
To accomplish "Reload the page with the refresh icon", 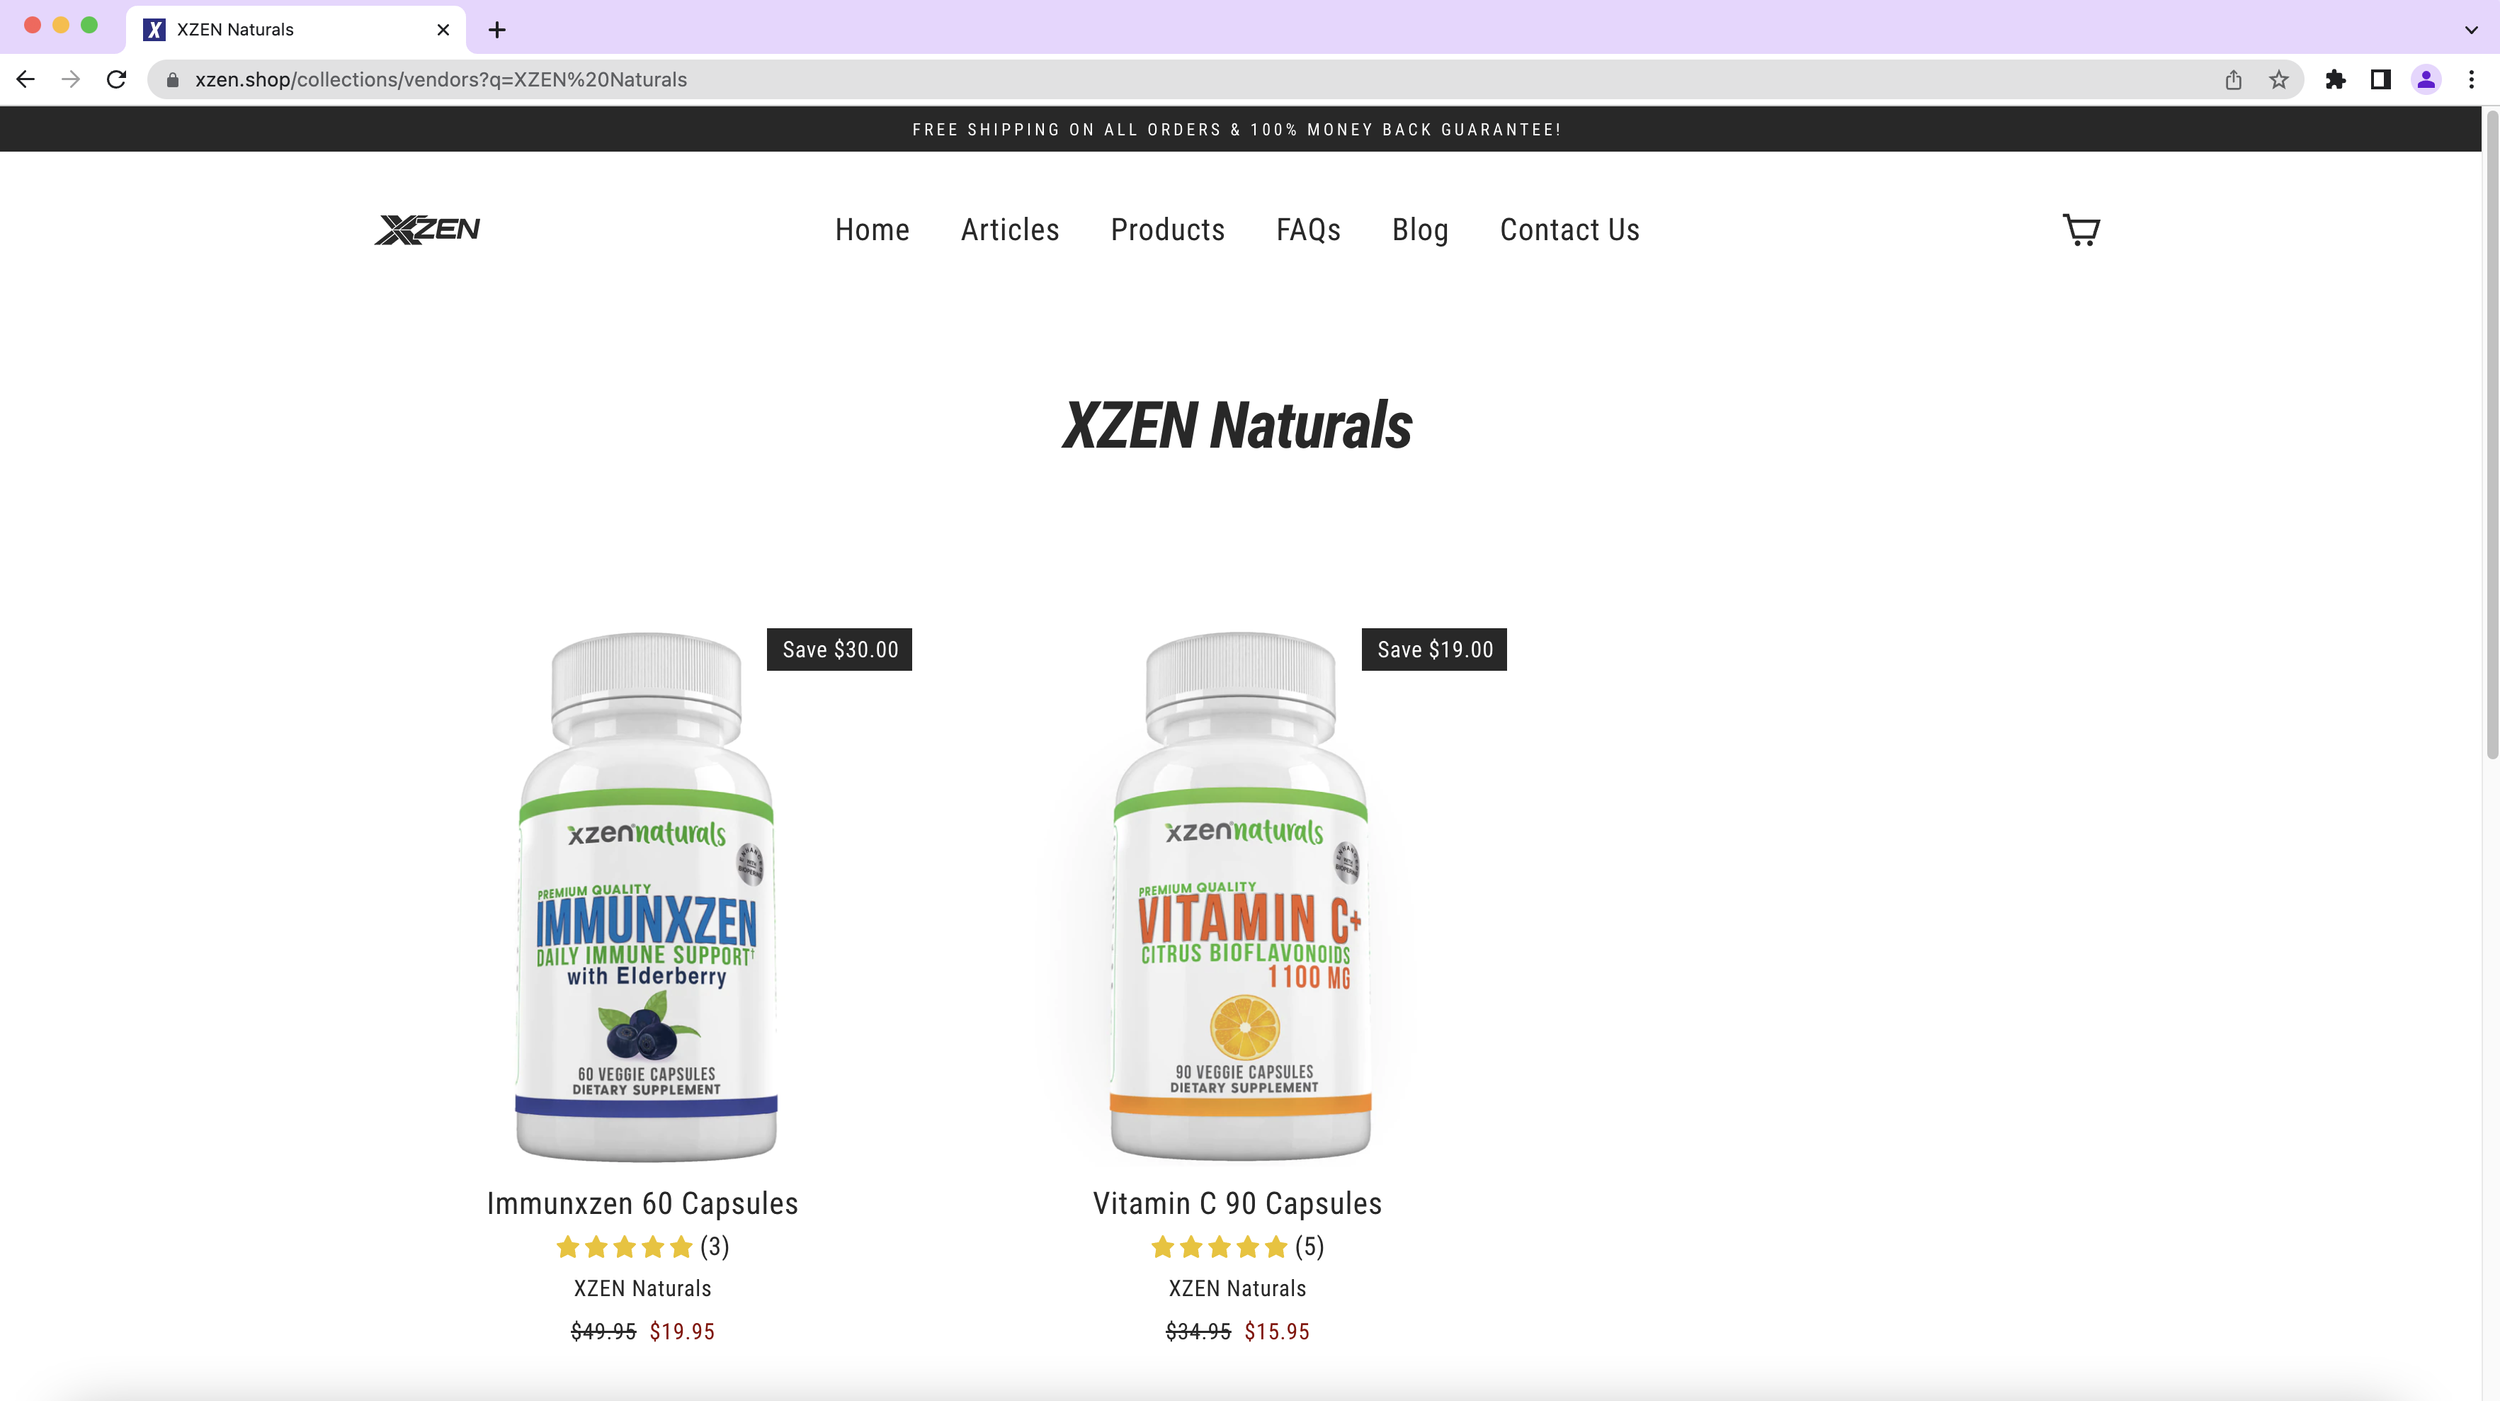I will (116, 79).
